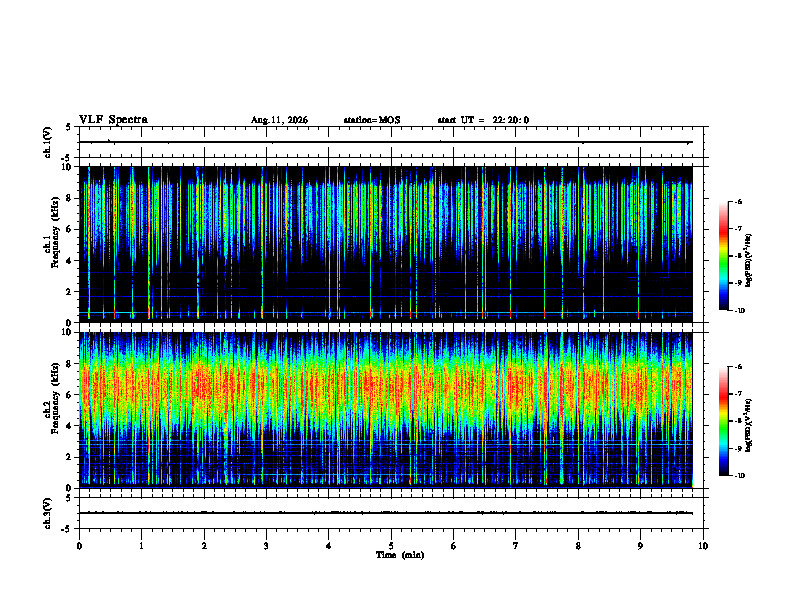Click the "5" tick on ch.1(V) axis
Image resolution: width=792 pixels, height=612 pixels.
click(69, 127)
